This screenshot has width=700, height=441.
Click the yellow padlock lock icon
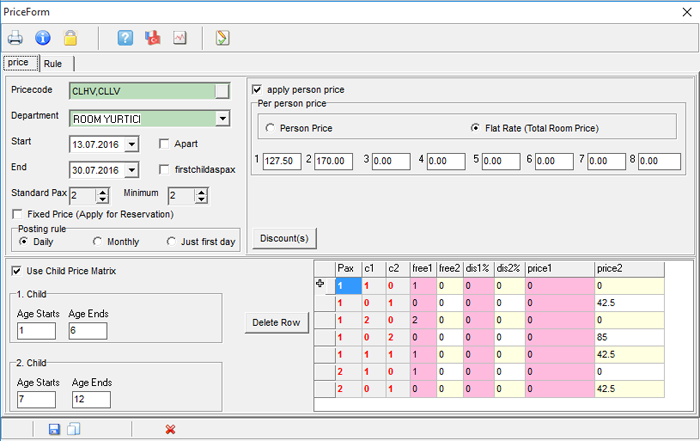click(70, 38)
